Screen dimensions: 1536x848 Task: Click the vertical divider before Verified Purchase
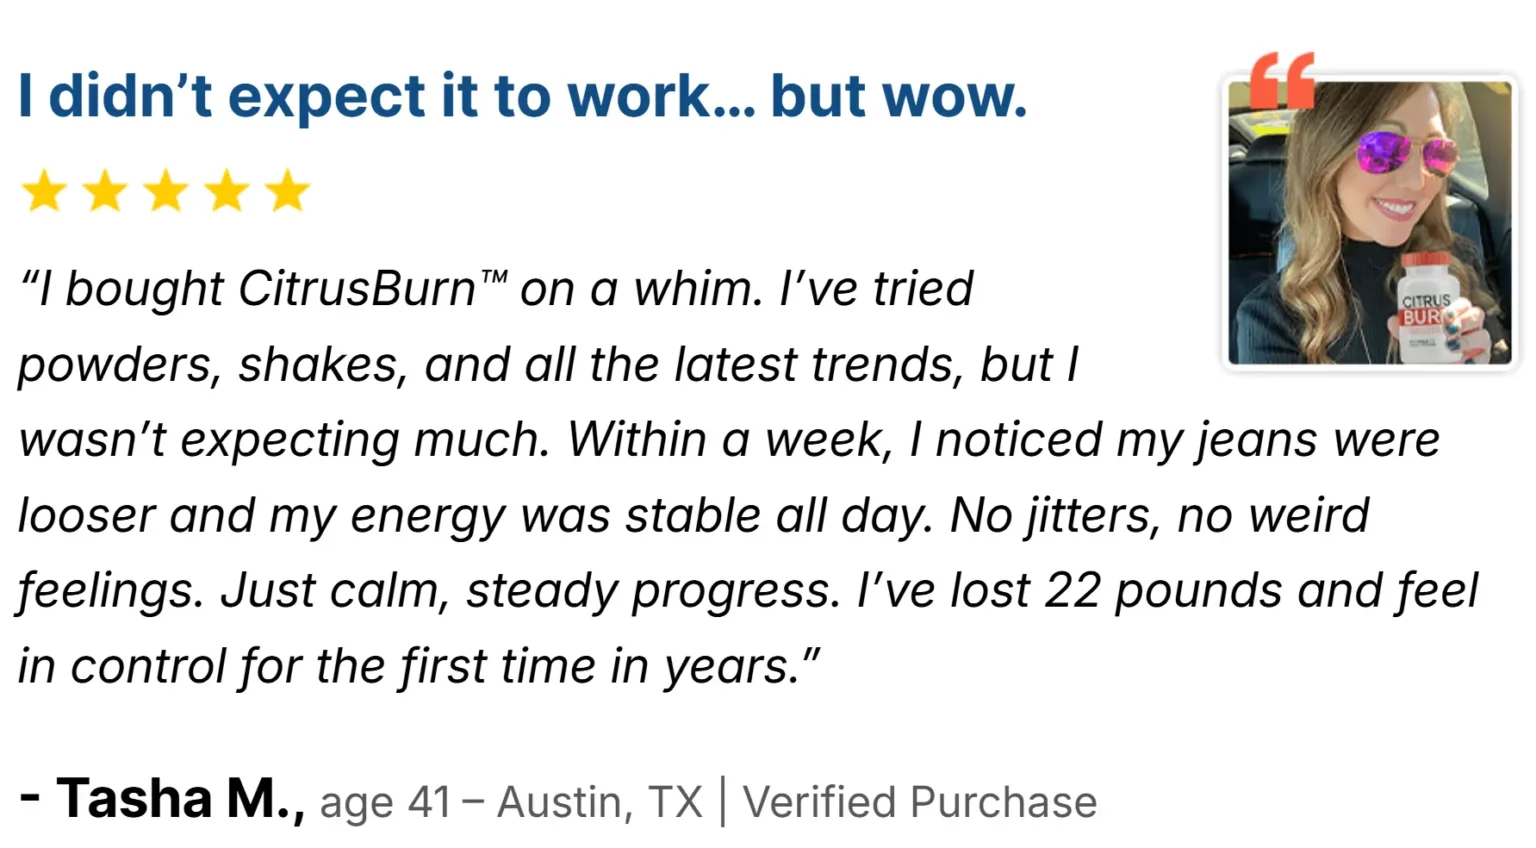pyautogui.click(x=723, y=801)
